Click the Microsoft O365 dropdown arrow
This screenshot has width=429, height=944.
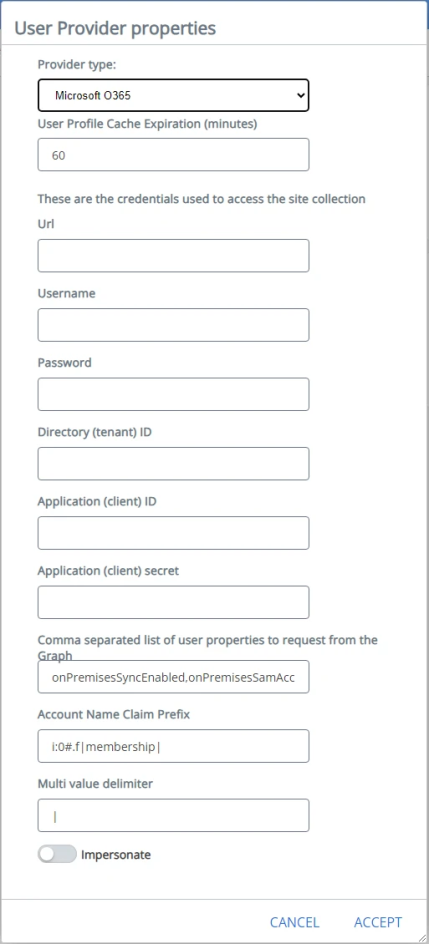[x=301, y=95]
